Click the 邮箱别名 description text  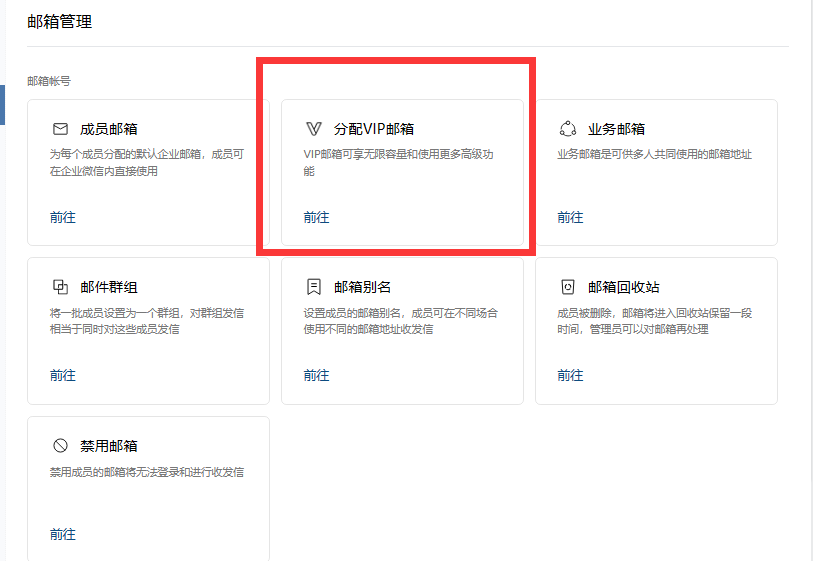click(x=400, y=321)
